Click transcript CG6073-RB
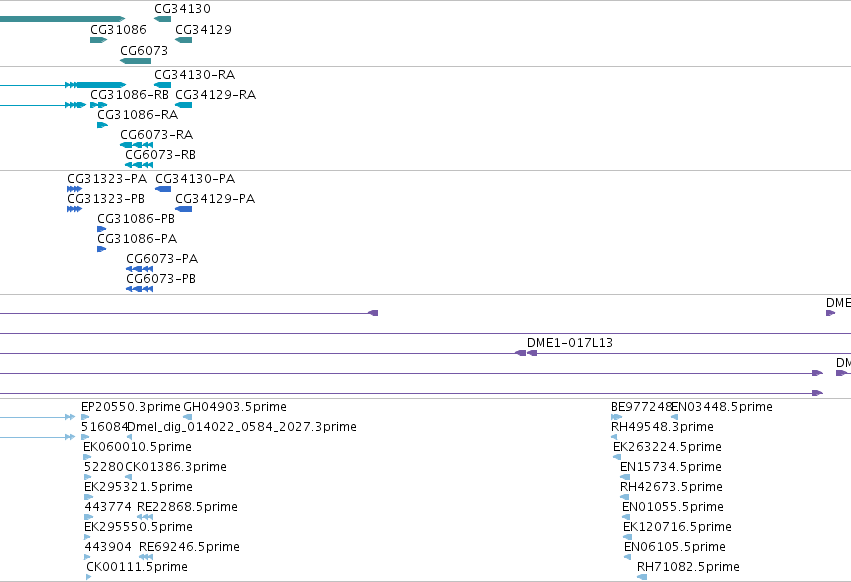The width and height of the screenshot is (851, 582). coord(139,165)
